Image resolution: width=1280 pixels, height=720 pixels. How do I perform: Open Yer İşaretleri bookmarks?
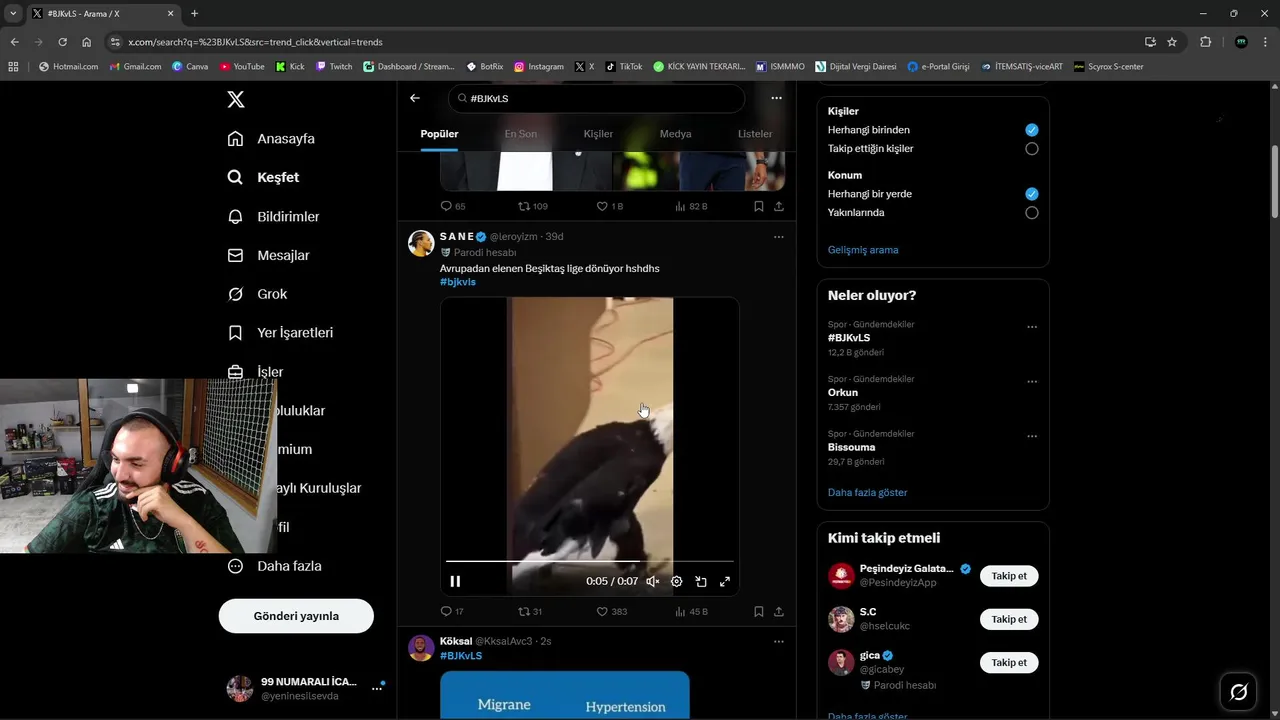pos(280,332)
